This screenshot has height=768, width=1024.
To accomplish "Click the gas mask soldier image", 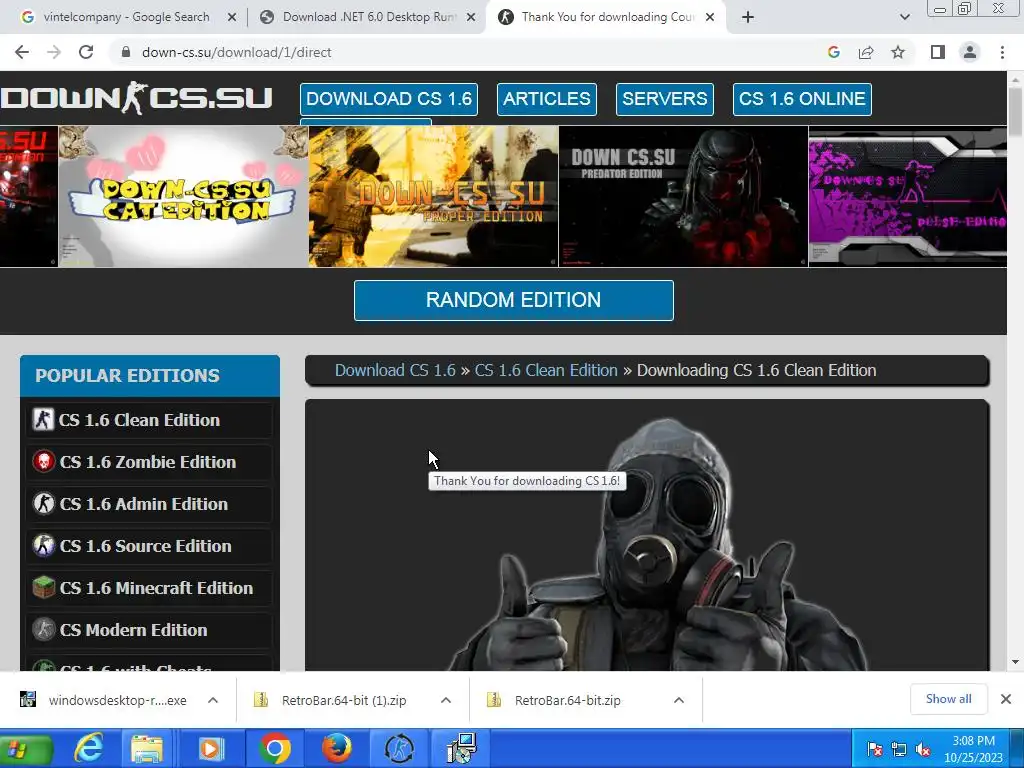I will click(660, 545).
